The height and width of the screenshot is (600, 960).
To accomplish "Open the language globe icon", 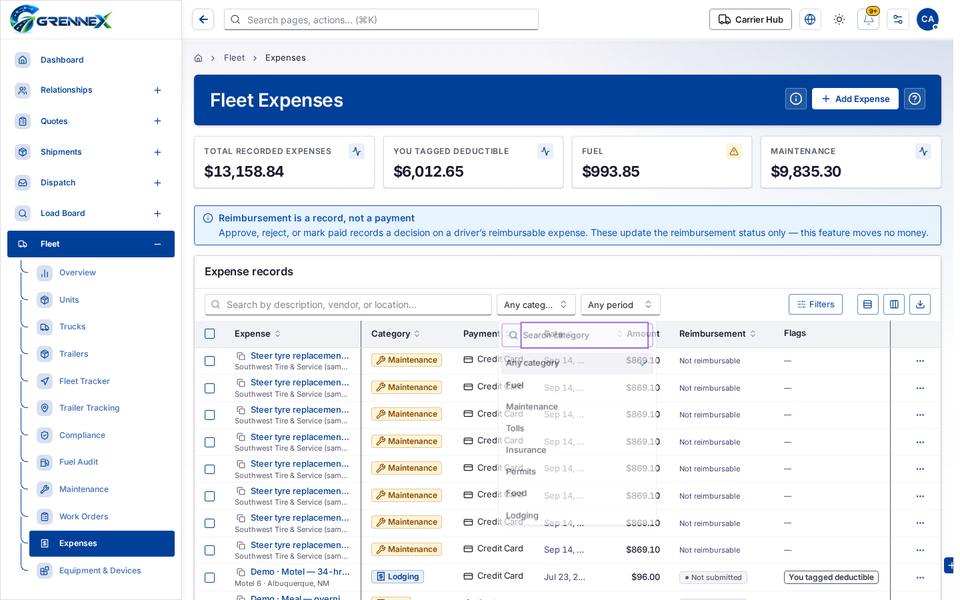I will coord(810,20).
